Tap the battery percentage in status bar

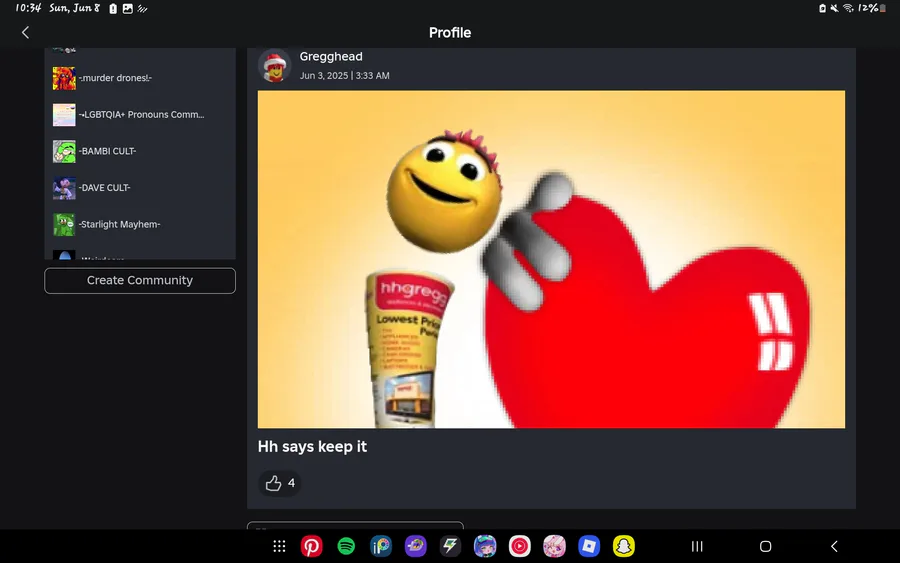[868, 8]
